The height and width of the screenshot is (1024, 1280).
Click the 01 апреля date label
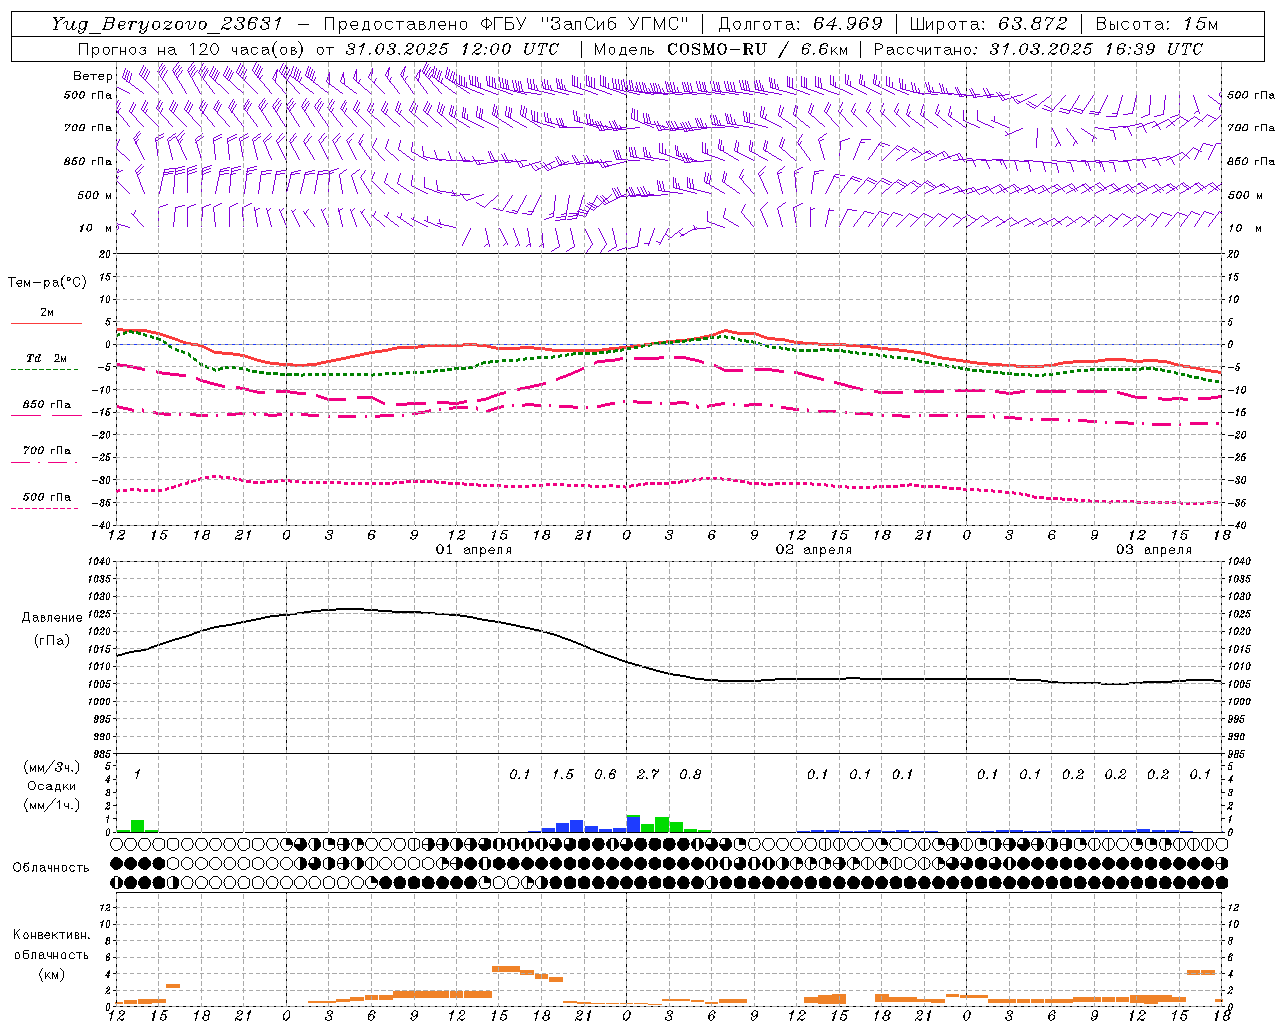tap(474, 550)
